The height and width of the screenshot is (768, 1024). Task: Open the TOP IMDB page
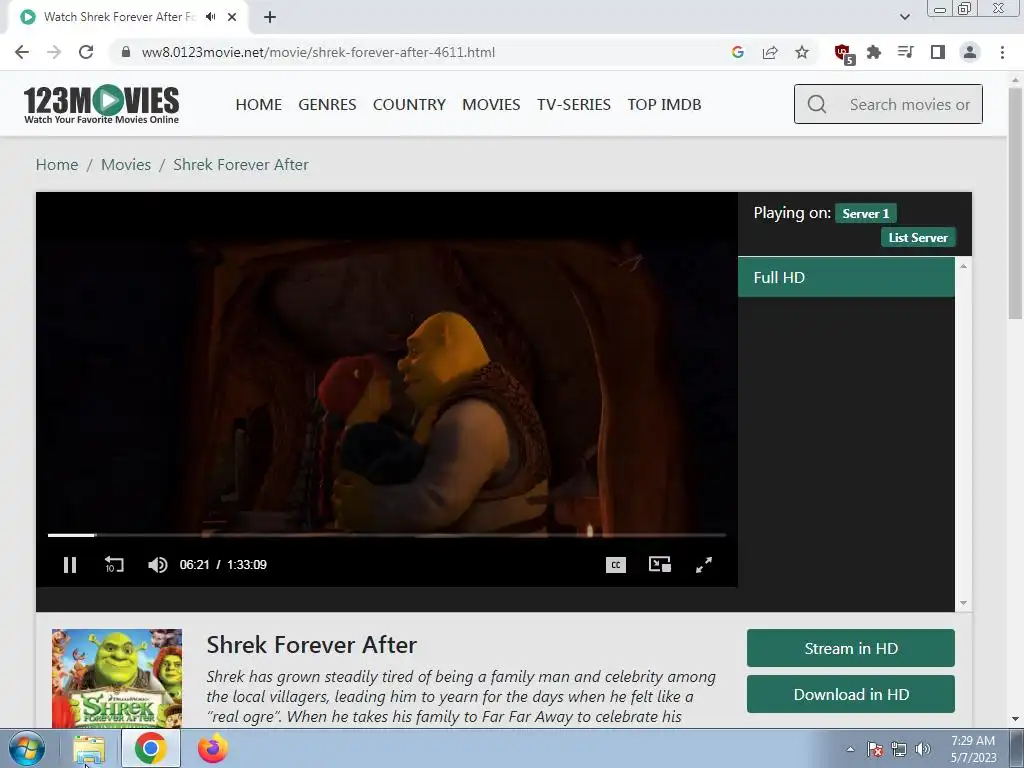(664, 104)
